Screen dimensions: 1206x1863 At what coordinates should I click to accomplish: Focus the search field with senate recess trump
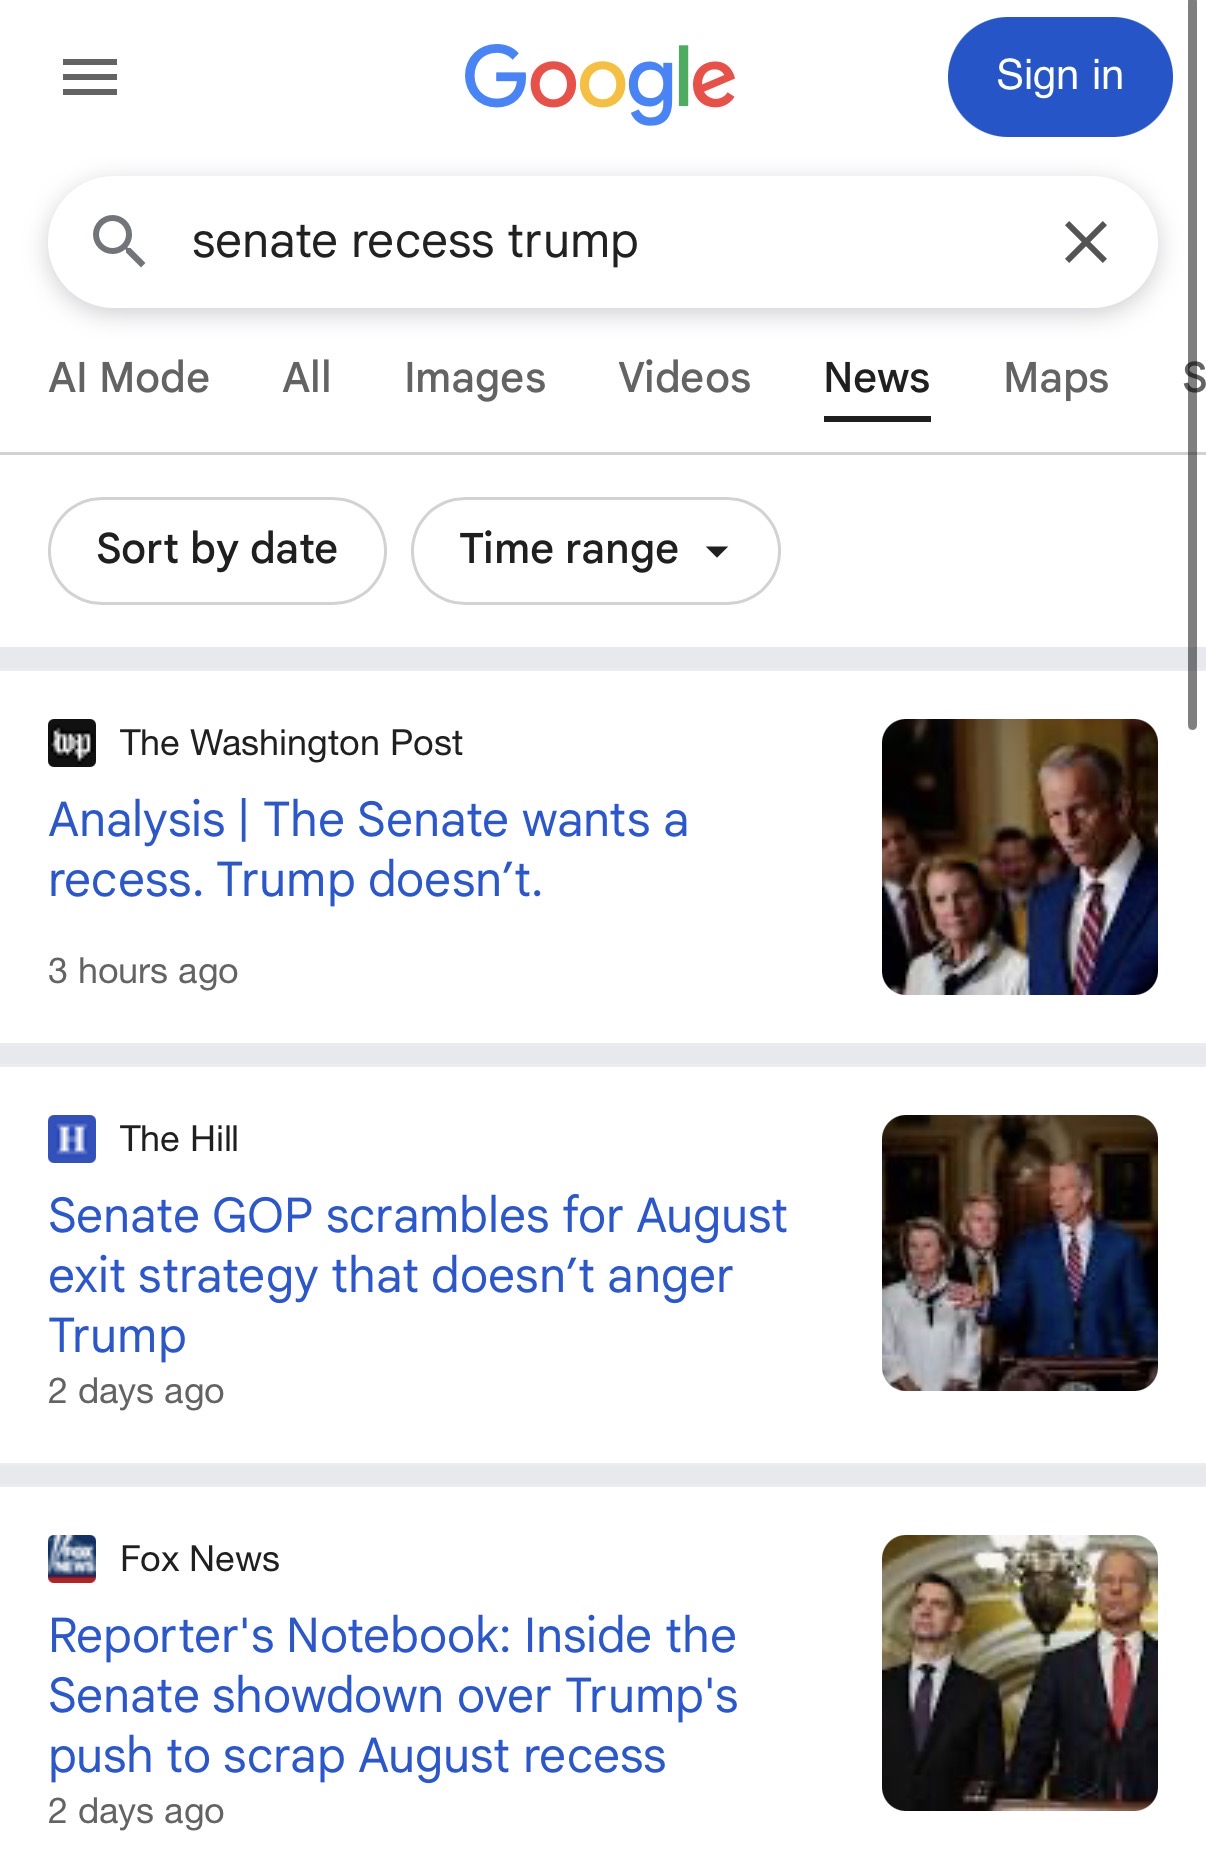pyautogui.click(x=603, y=242)
